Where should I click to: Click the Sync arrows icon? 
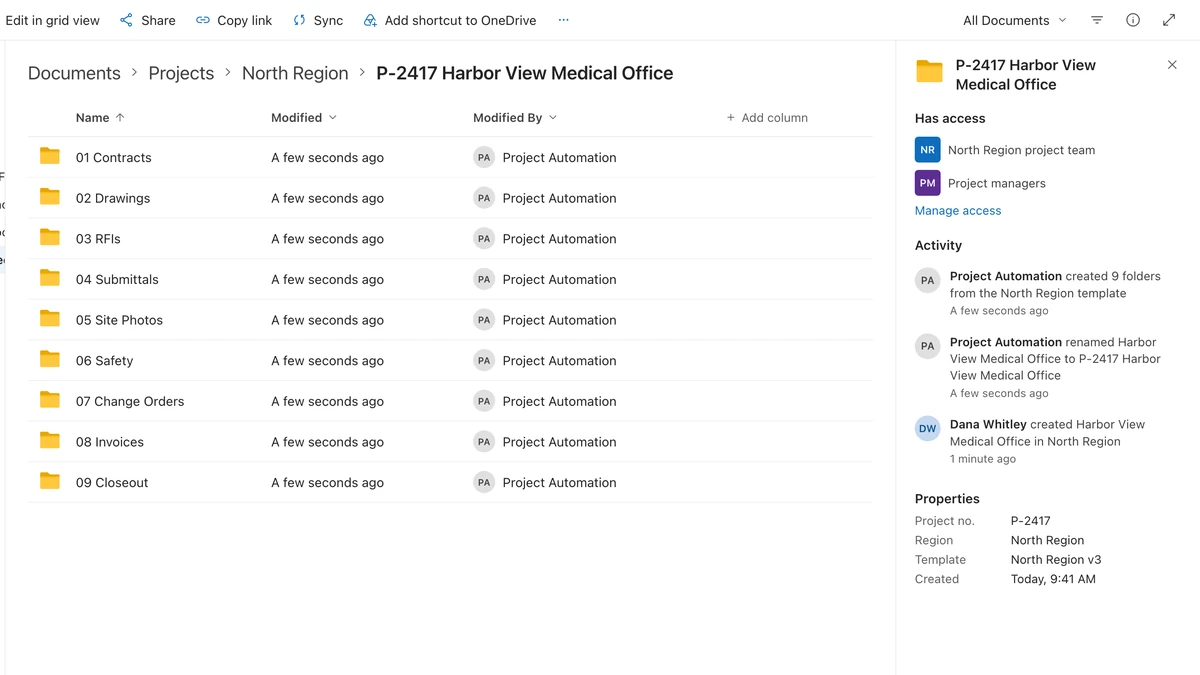coord(299,20)
